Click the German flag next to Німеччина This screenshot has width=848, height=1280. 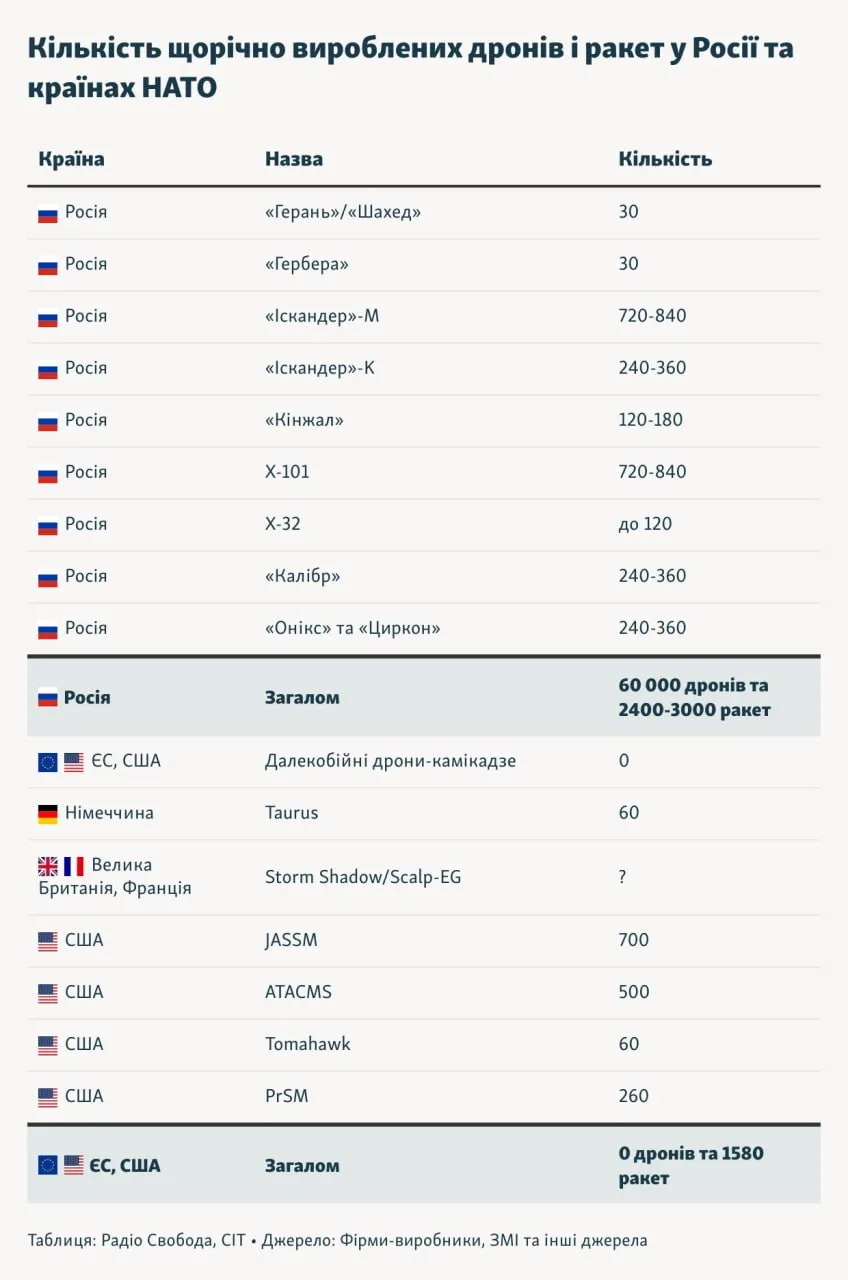tap(48, 813)
